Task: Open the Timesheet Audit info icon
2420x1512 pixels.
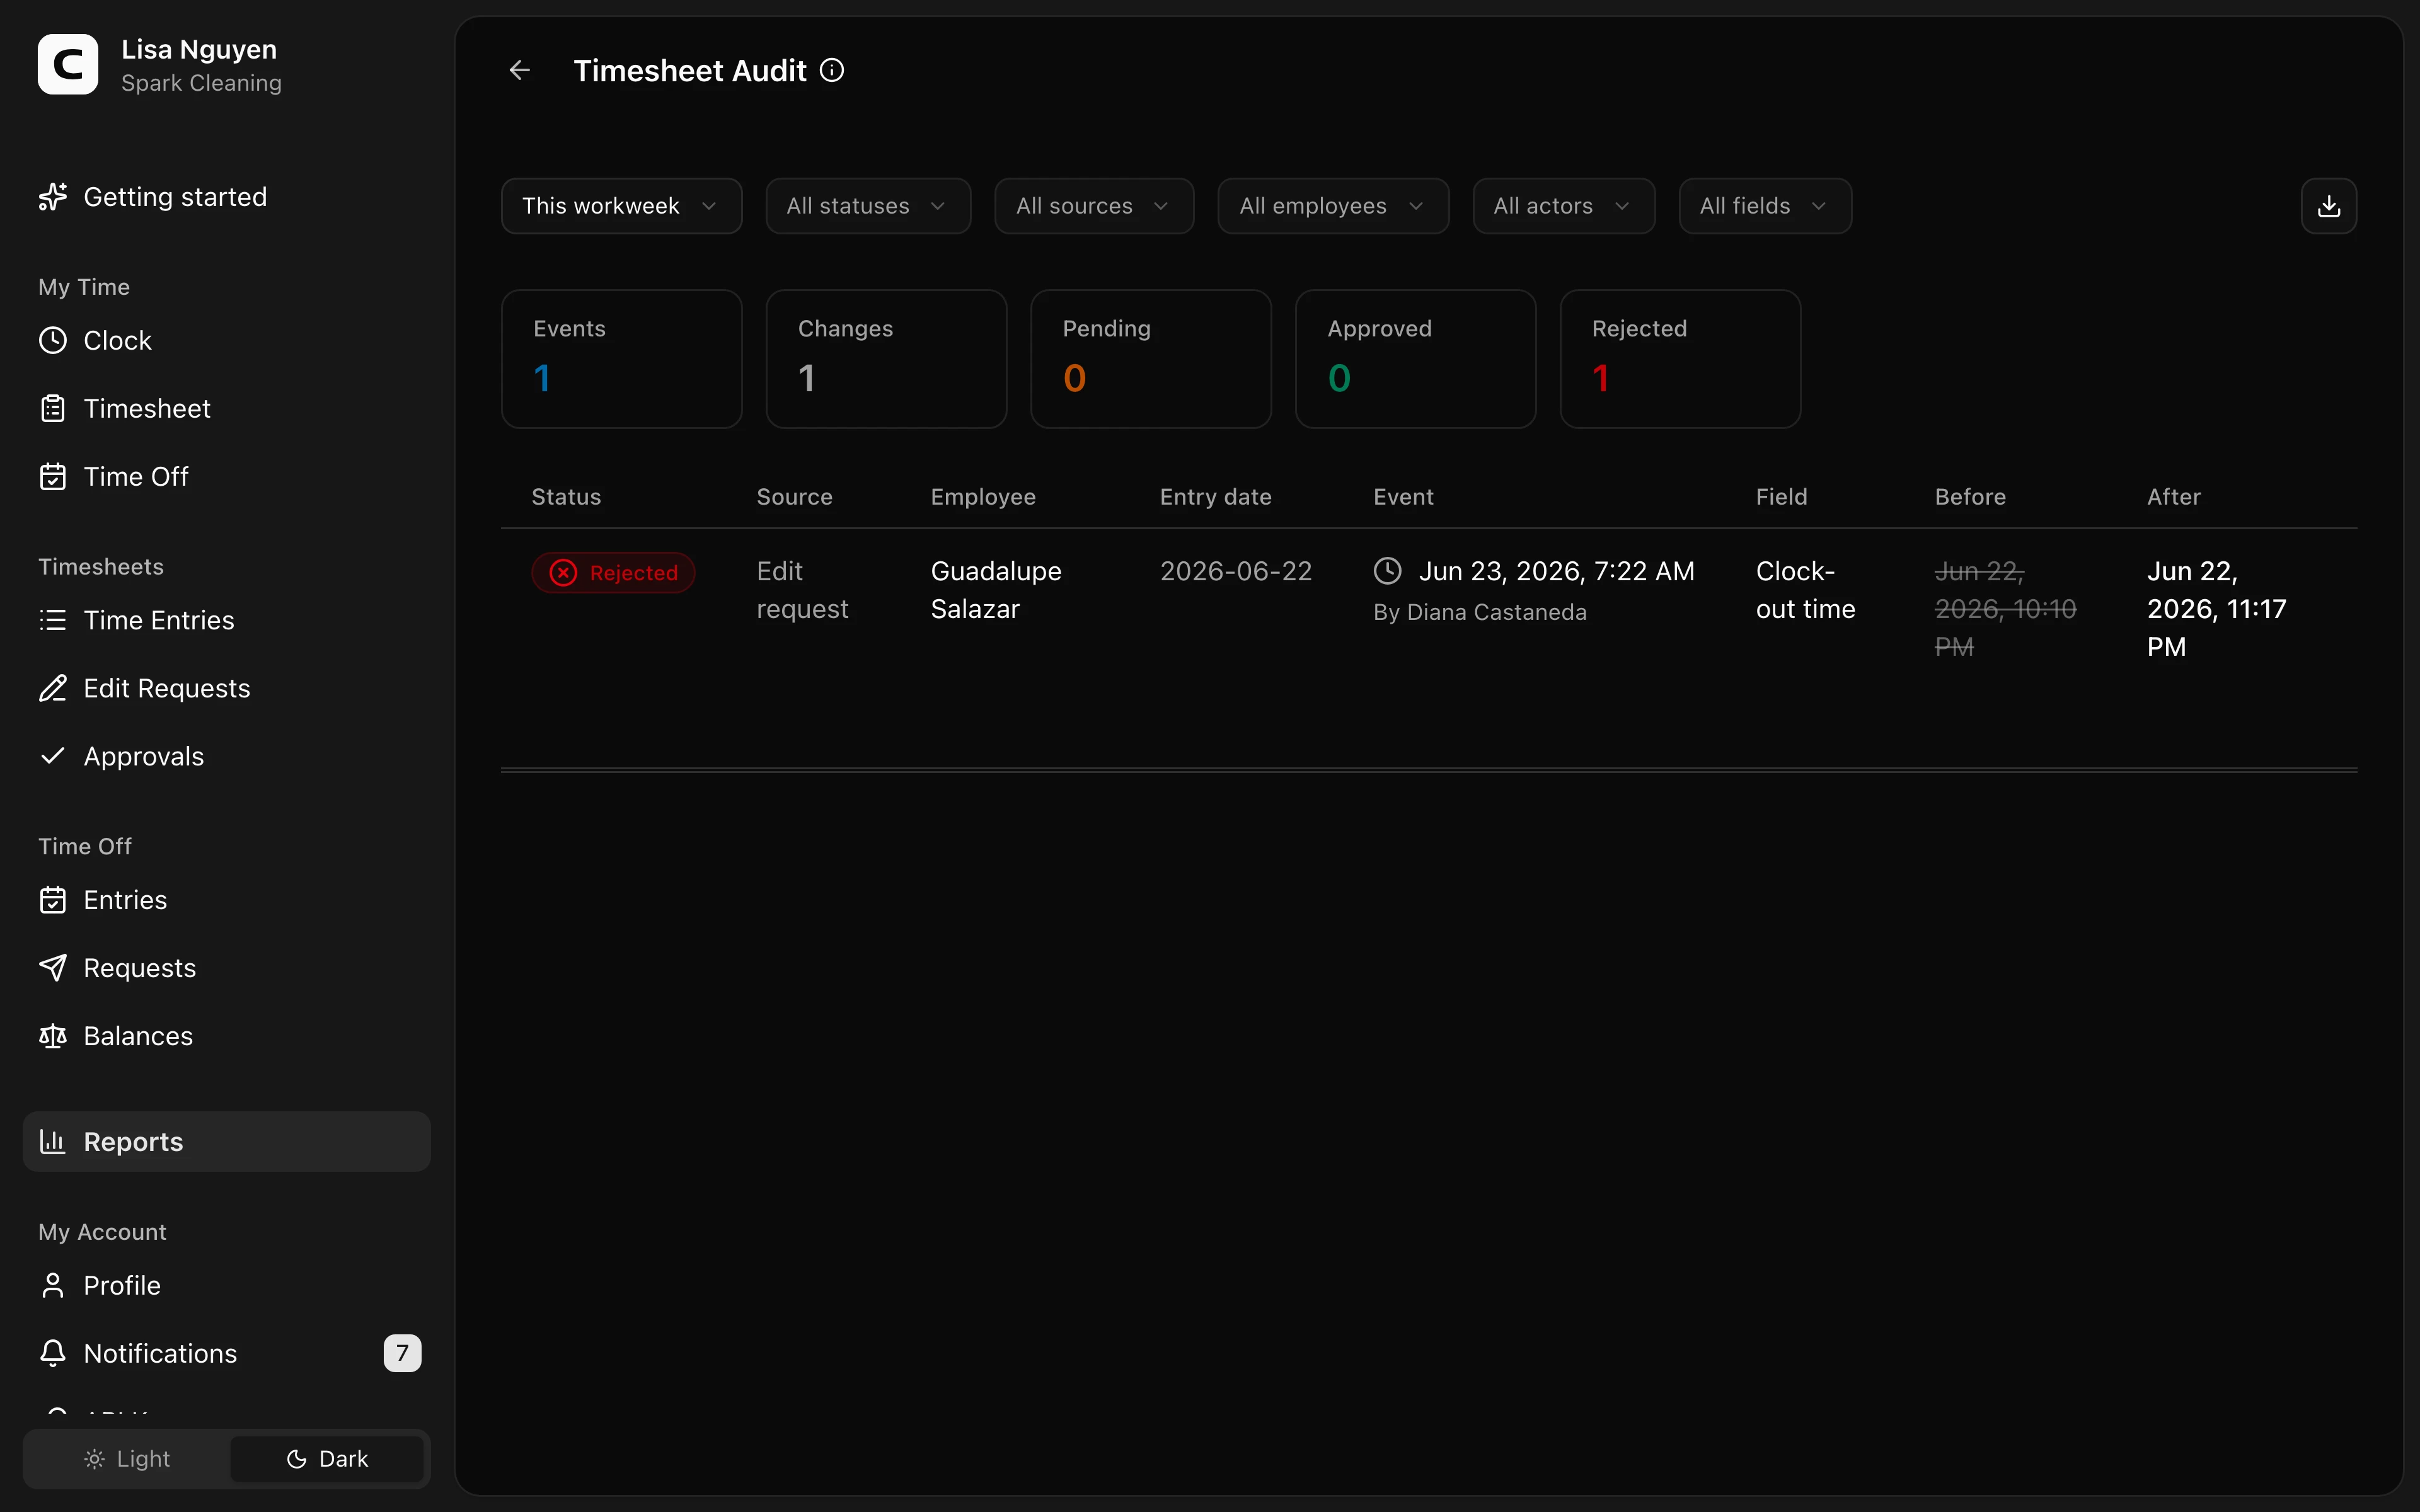Action: pyautogui.click(x=832, y=70)
